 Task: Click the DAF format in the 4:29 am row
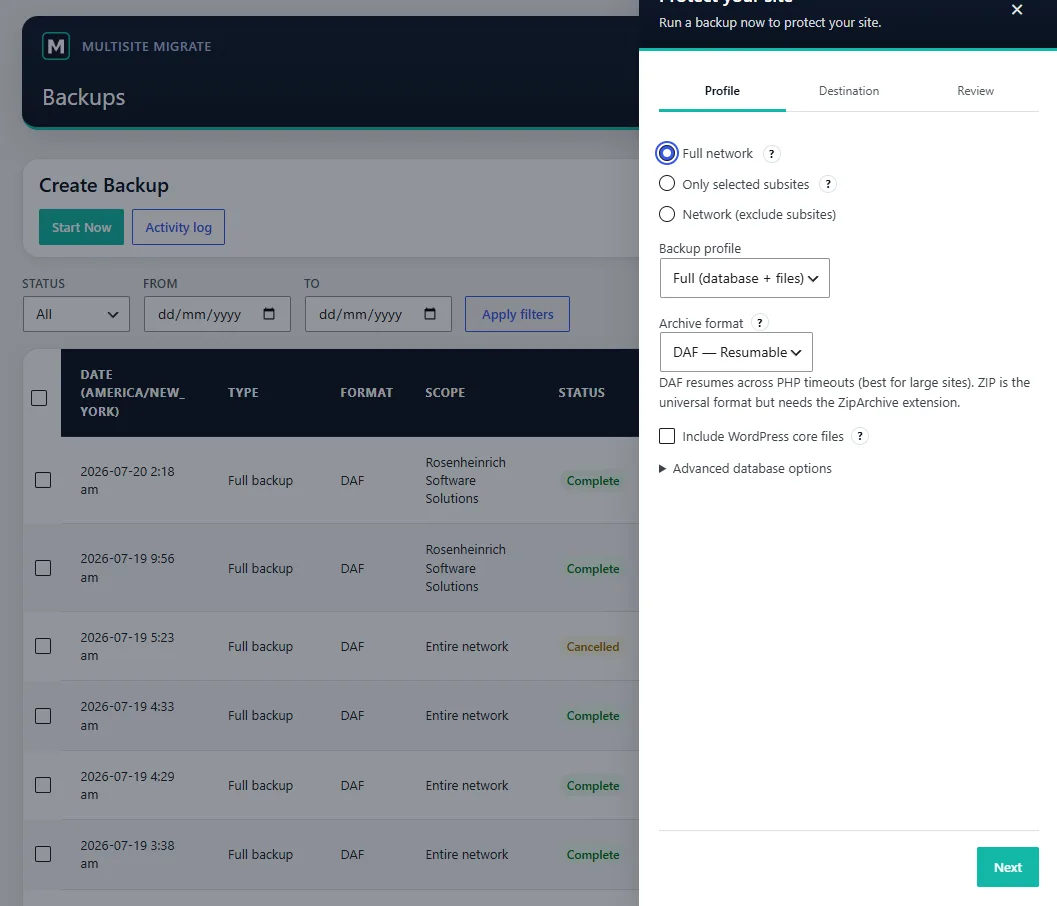click(352, 785)
